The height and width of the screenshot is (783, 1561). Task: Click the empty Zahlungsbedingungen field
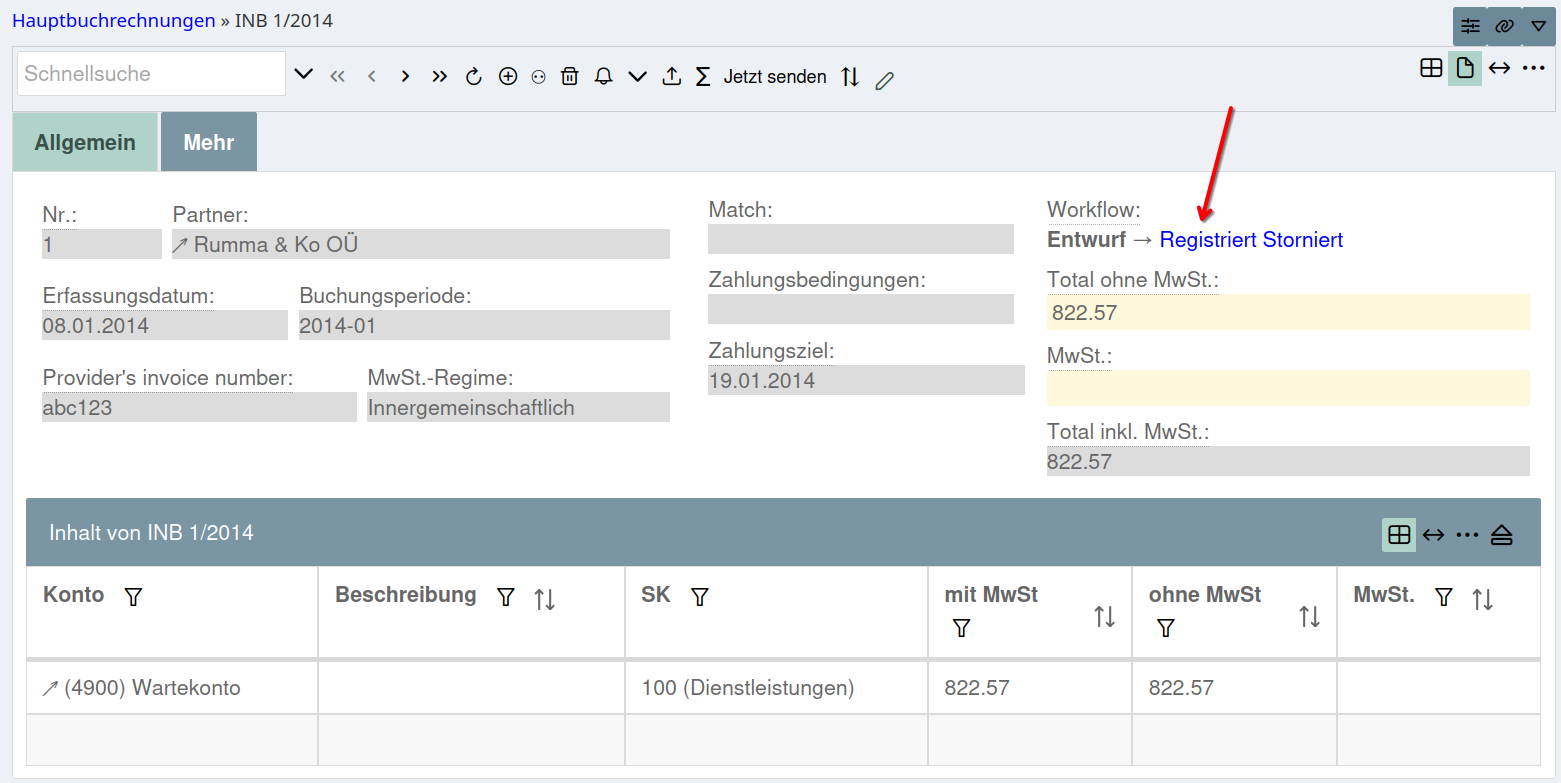click(x=861, y=309)
